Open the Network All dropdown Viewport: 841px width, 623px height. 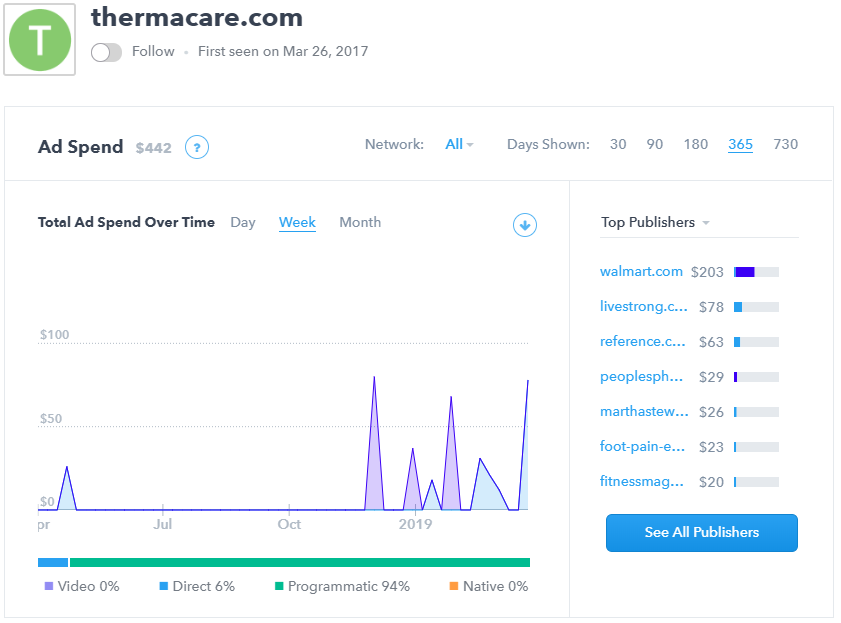point(459,144)
